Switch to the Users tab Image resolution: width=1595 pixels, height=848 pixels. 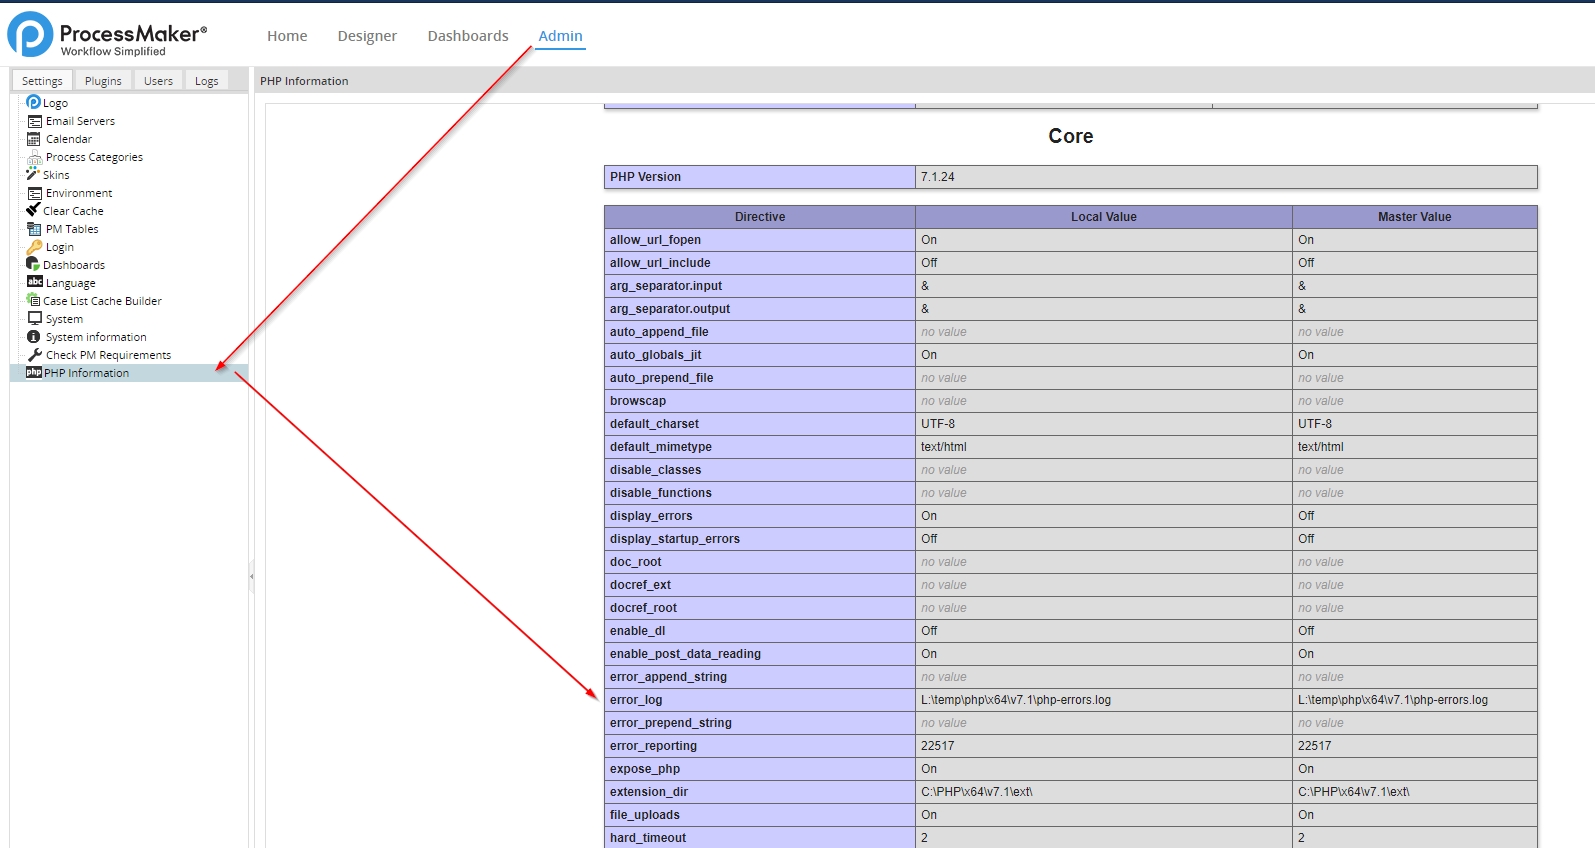click(158, 81)
